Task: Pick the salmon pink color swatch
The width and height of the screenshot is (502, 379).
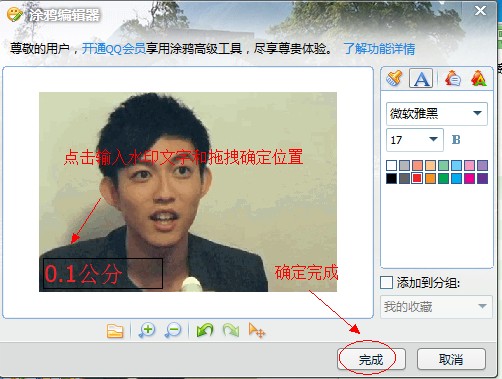Action: pyautogui.click(x=417, y=165)
